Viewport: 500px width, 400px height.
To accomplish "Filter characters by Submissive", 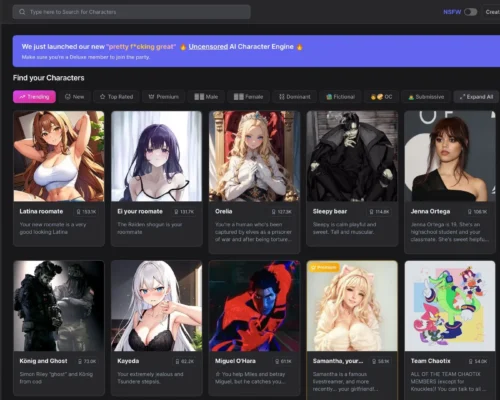I will [x=426, y=97].
